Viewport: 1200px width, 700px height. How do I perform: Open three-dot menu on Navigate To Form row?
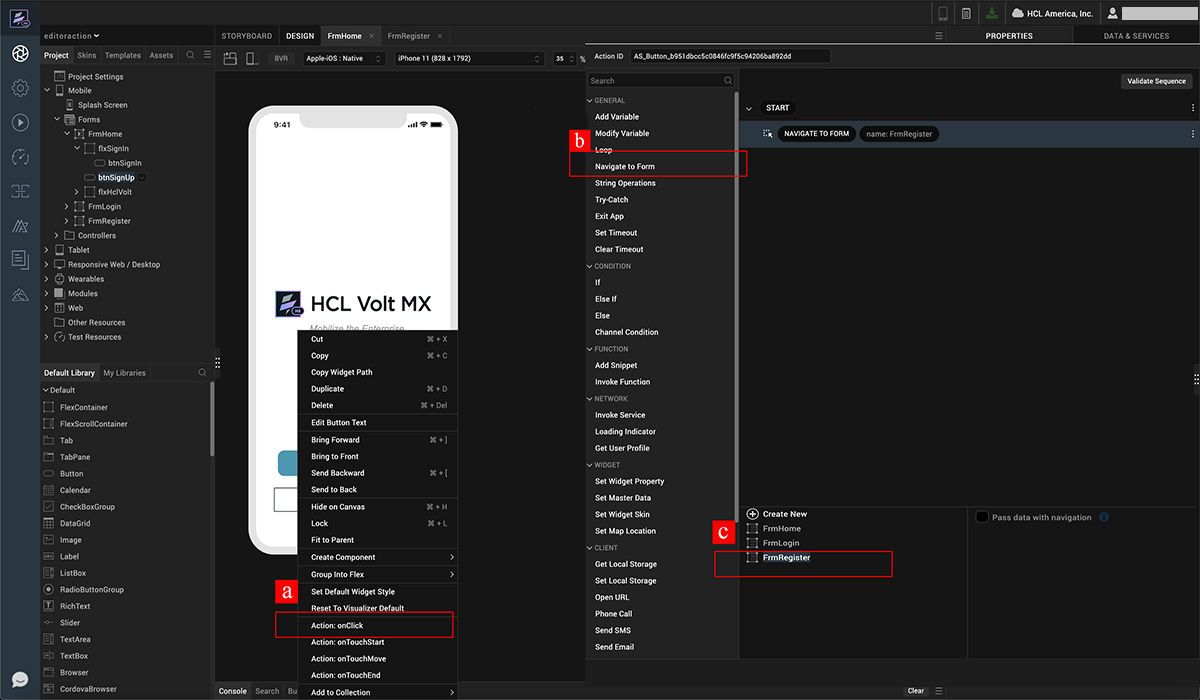[x=1192, y=134]
